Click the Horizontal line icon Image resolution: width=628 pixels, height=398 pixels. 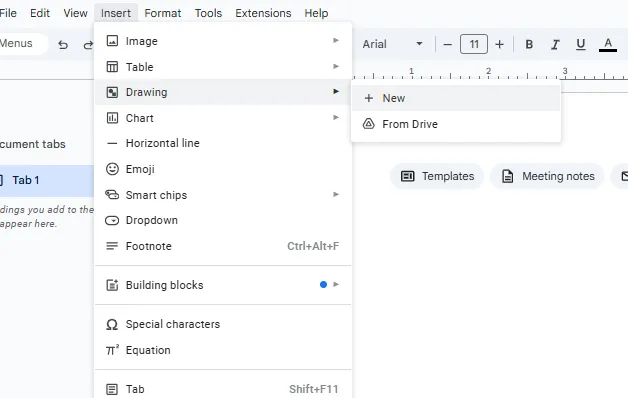point(112,143)
